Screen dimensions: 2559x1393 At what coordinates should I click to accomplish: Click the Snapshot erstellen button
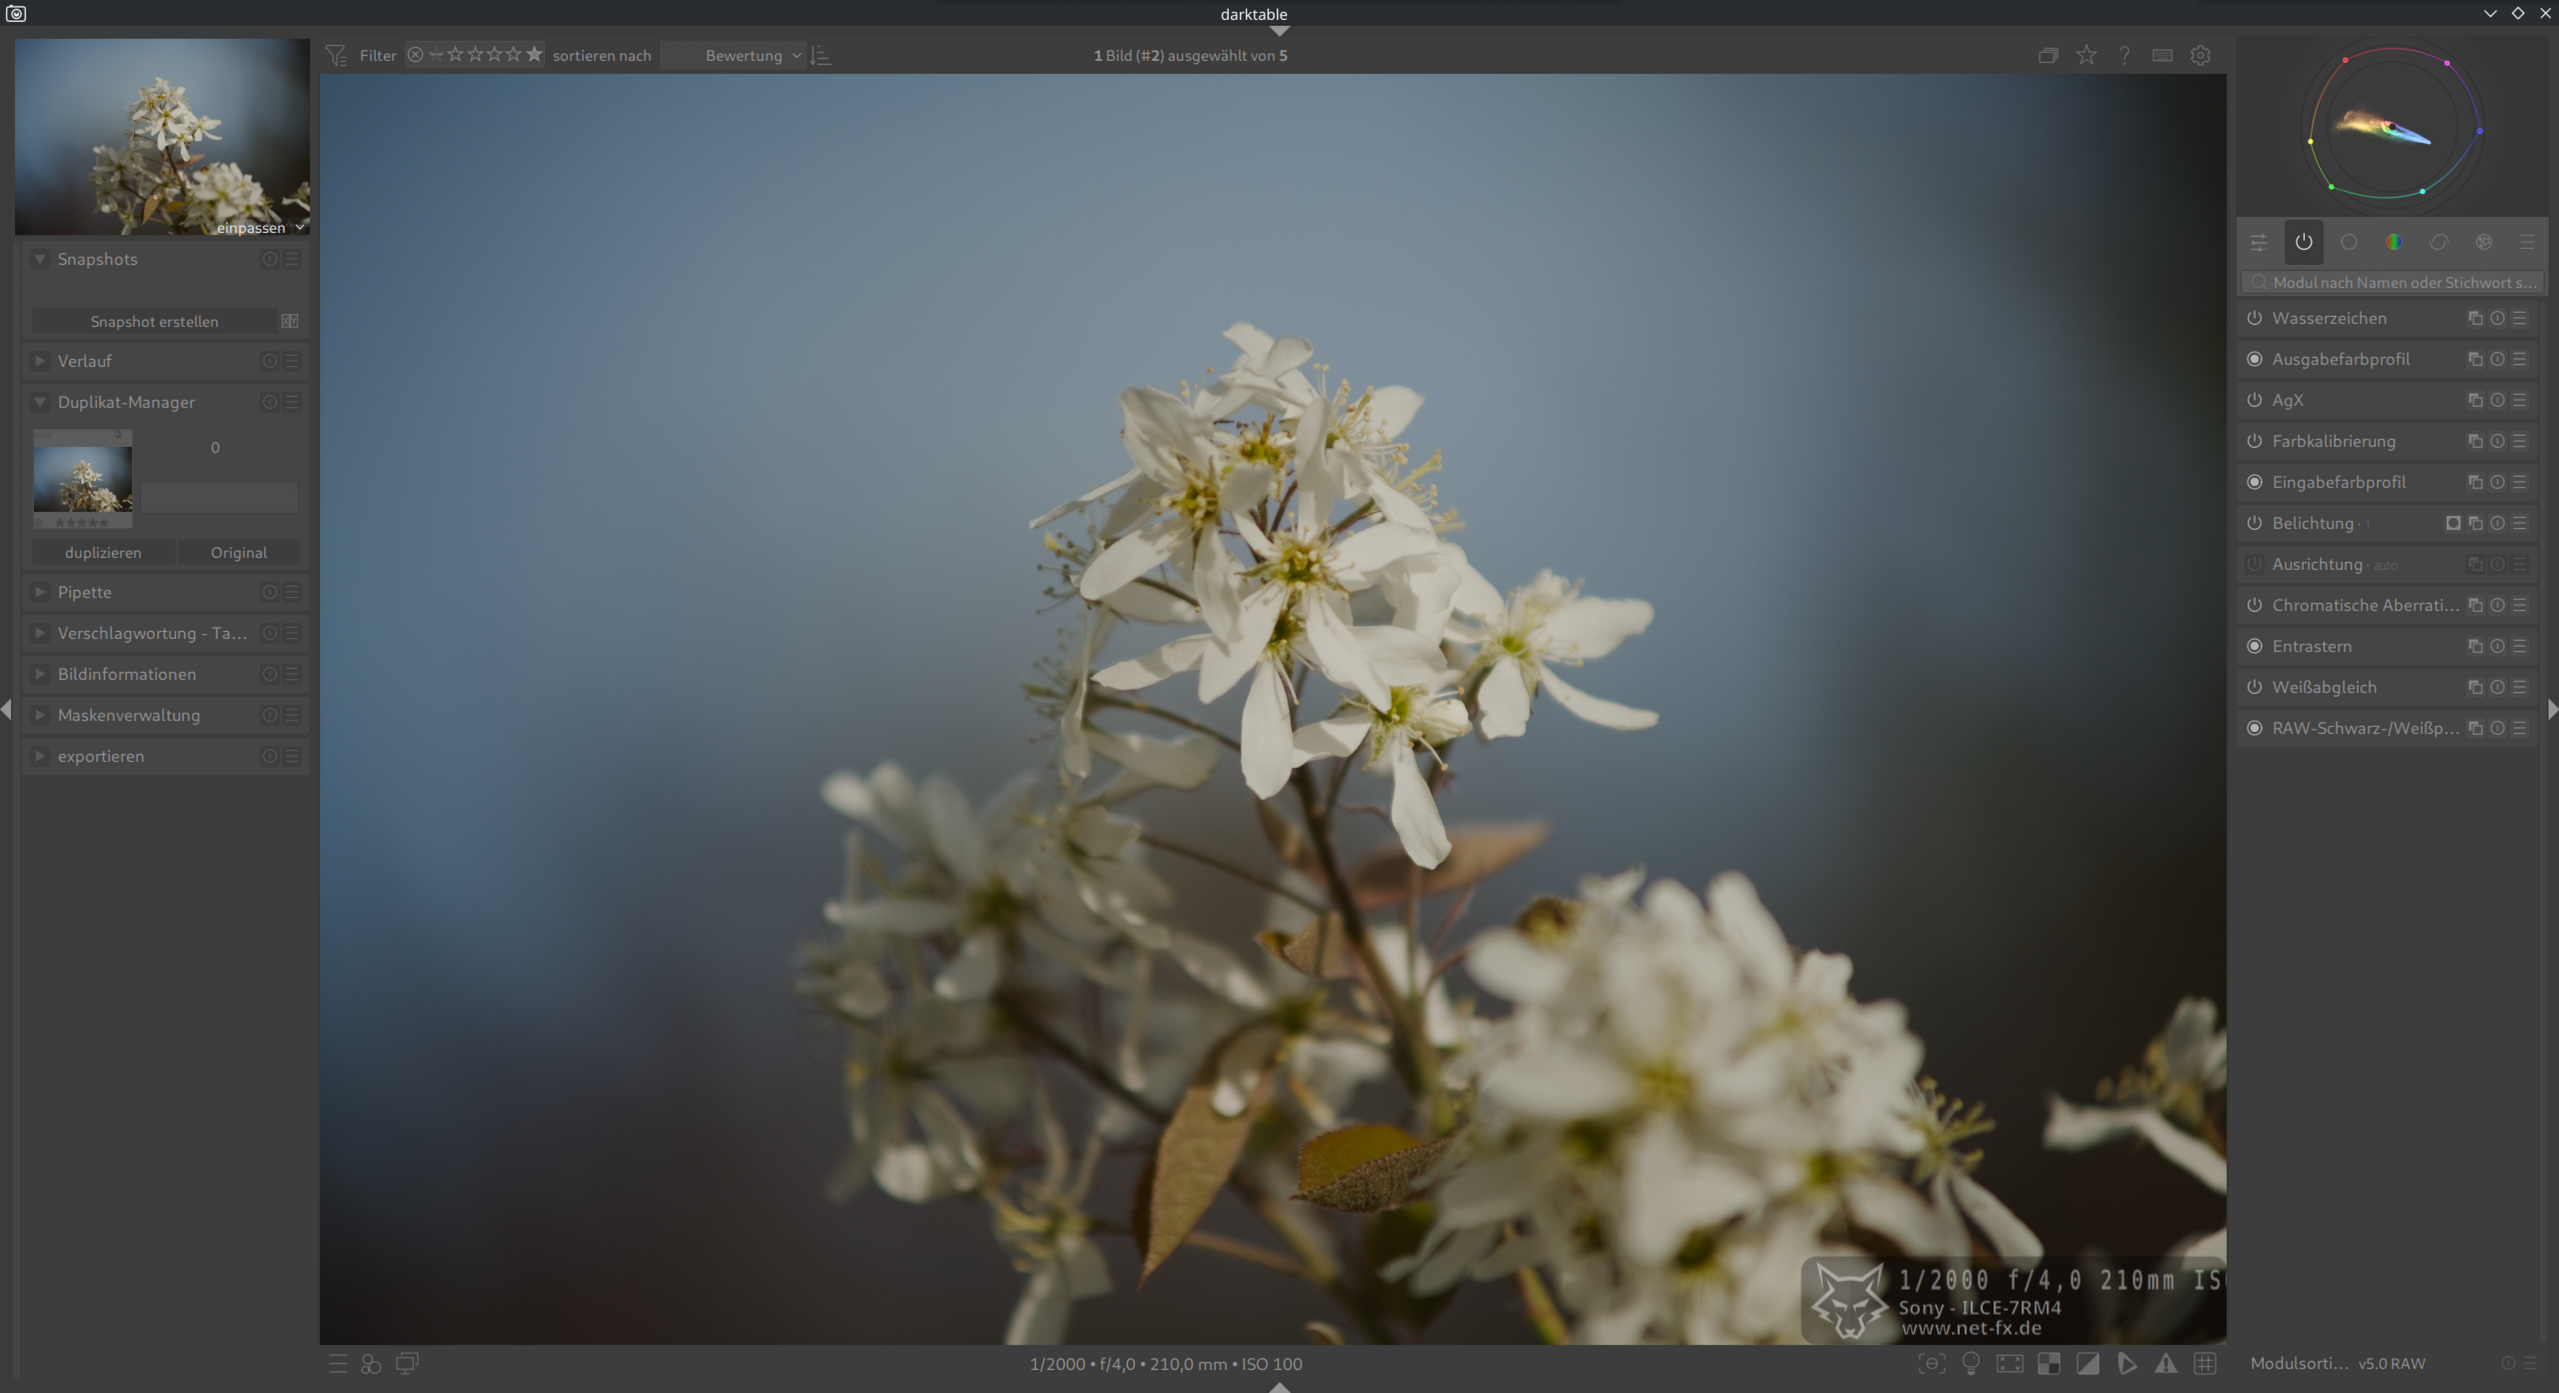point(154,321)
